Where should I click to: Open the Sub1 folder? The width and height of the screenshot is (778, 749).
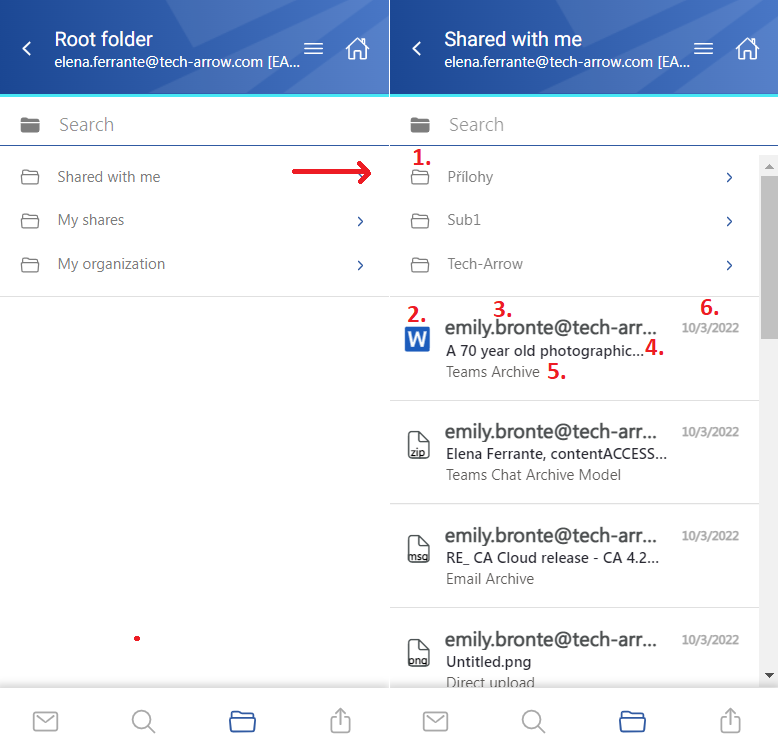pyautogui.click(x=575, y=220)
